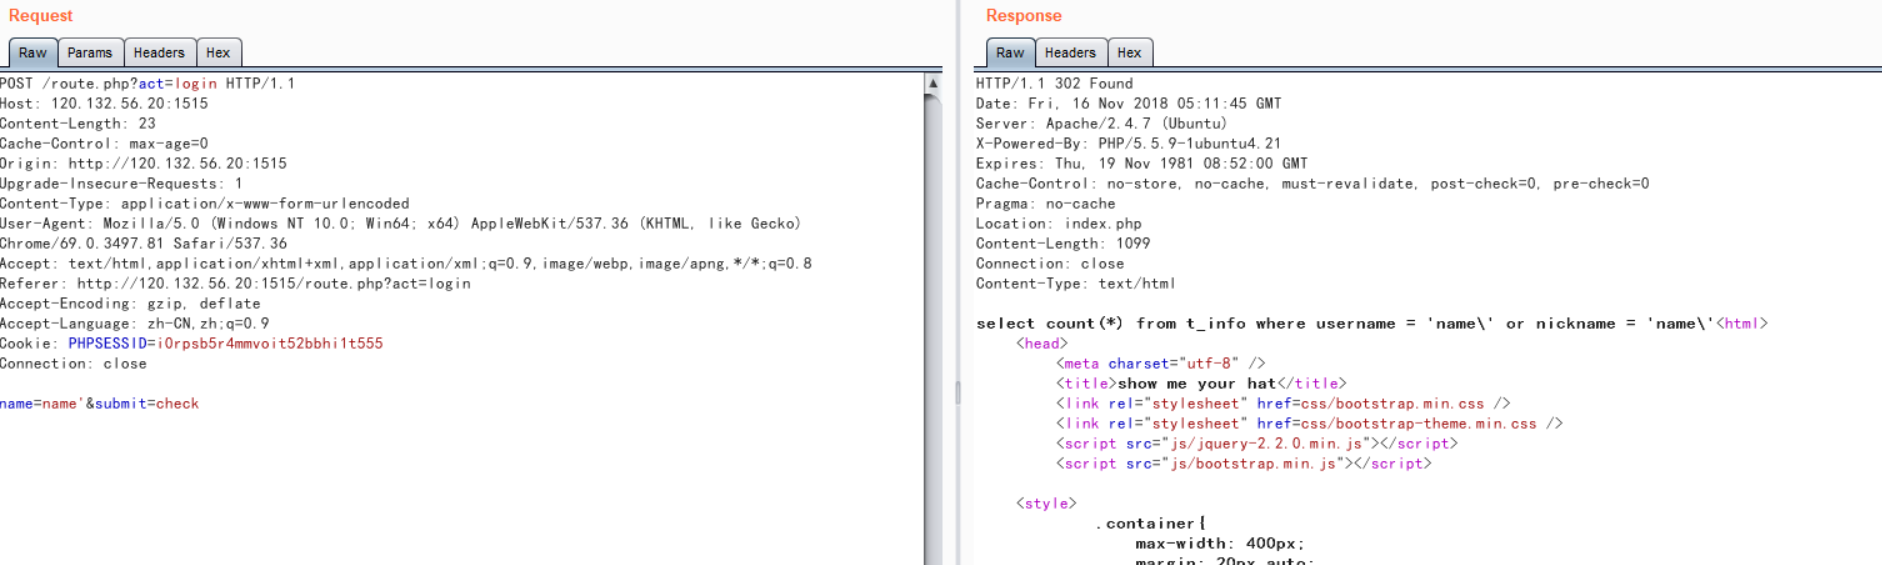Click the Date: Fri, 16 Nov 2018 line
This screenshot has width=1882, height=565.
[x=1129, y=104]
